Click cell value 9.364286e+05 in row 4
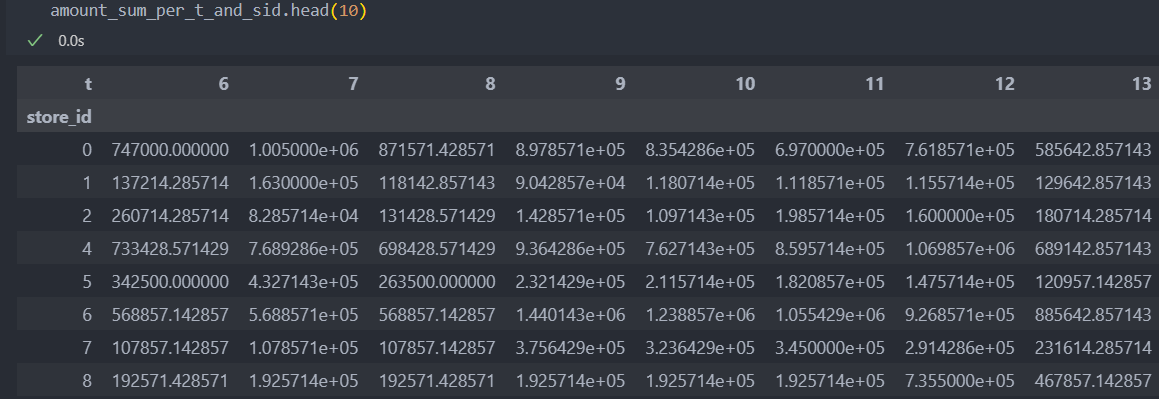This screenshot has width=1159, height=399. (571, 248)
